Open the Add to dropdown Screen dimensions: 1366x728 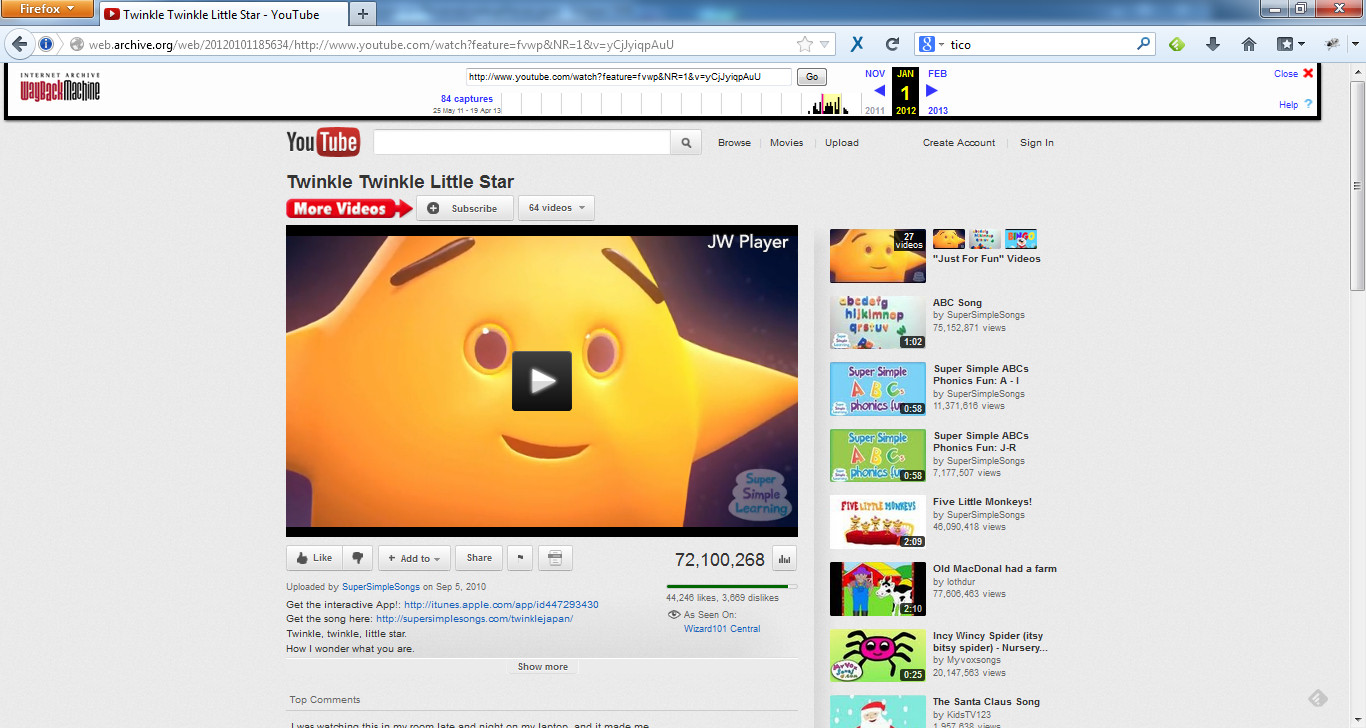coord(412,558)
